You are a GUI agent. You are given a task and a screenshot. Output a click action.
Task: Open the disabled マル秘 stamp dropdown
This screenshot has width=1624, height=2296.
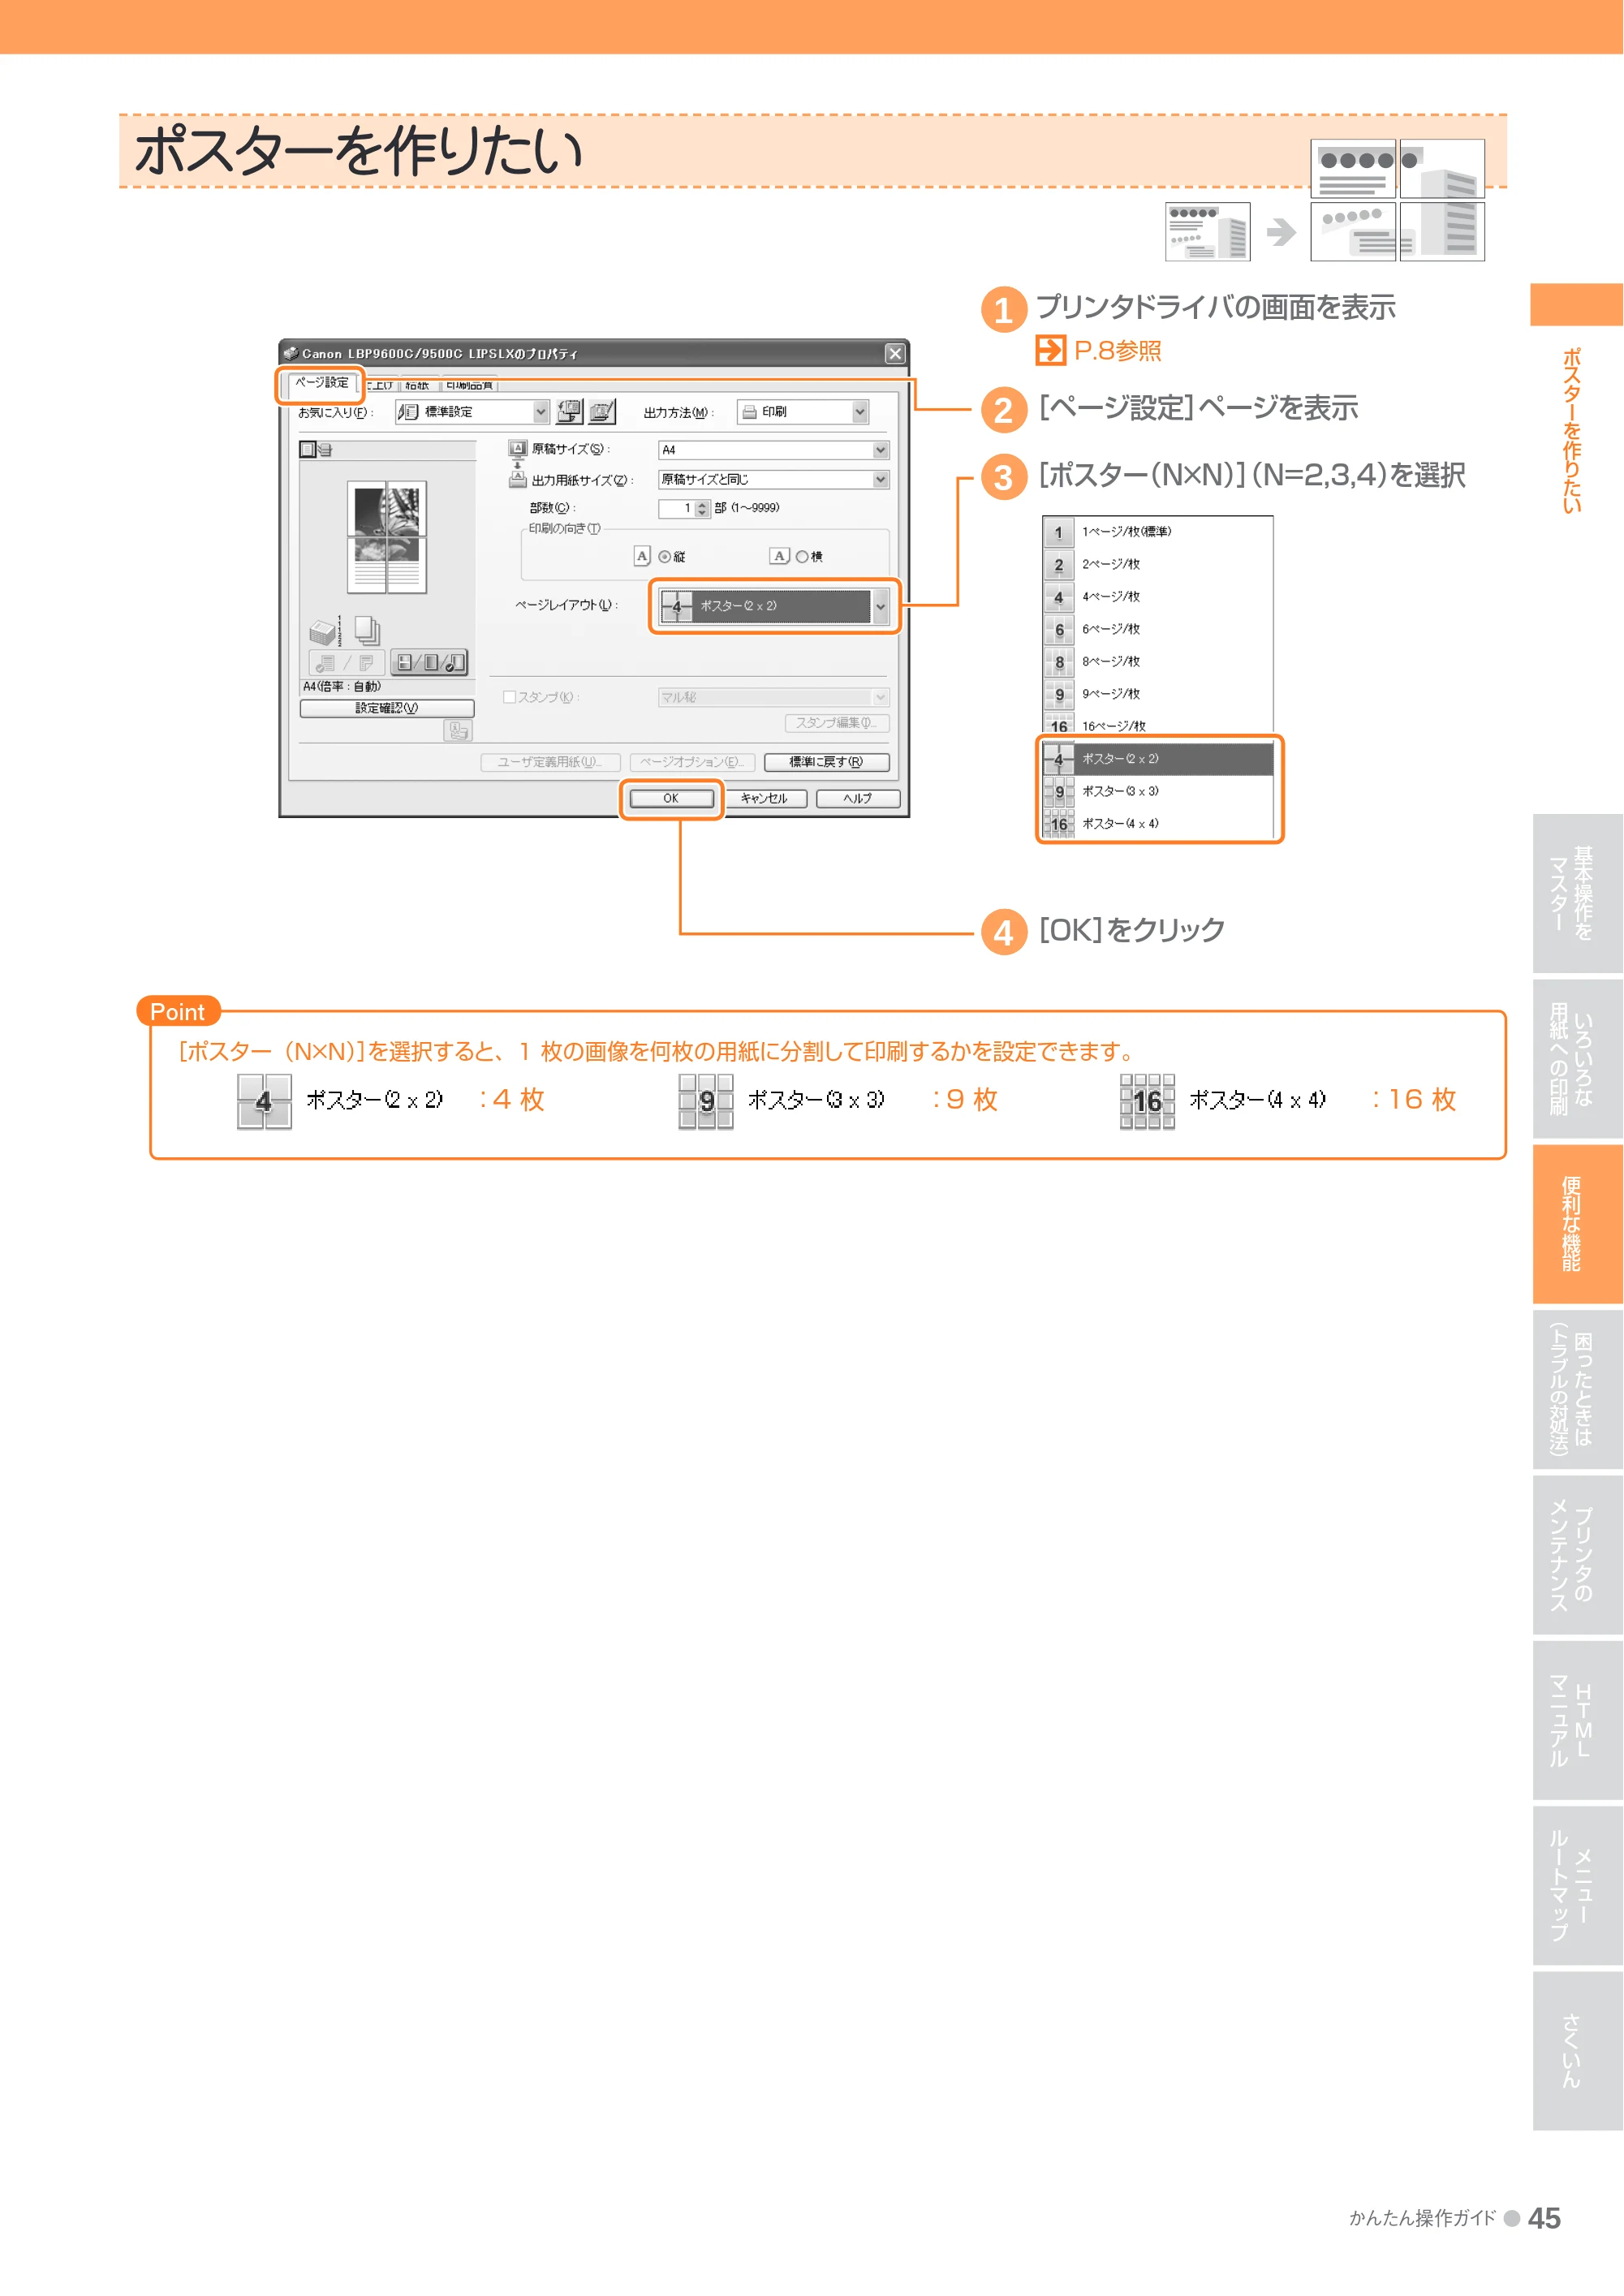(773, 697)
